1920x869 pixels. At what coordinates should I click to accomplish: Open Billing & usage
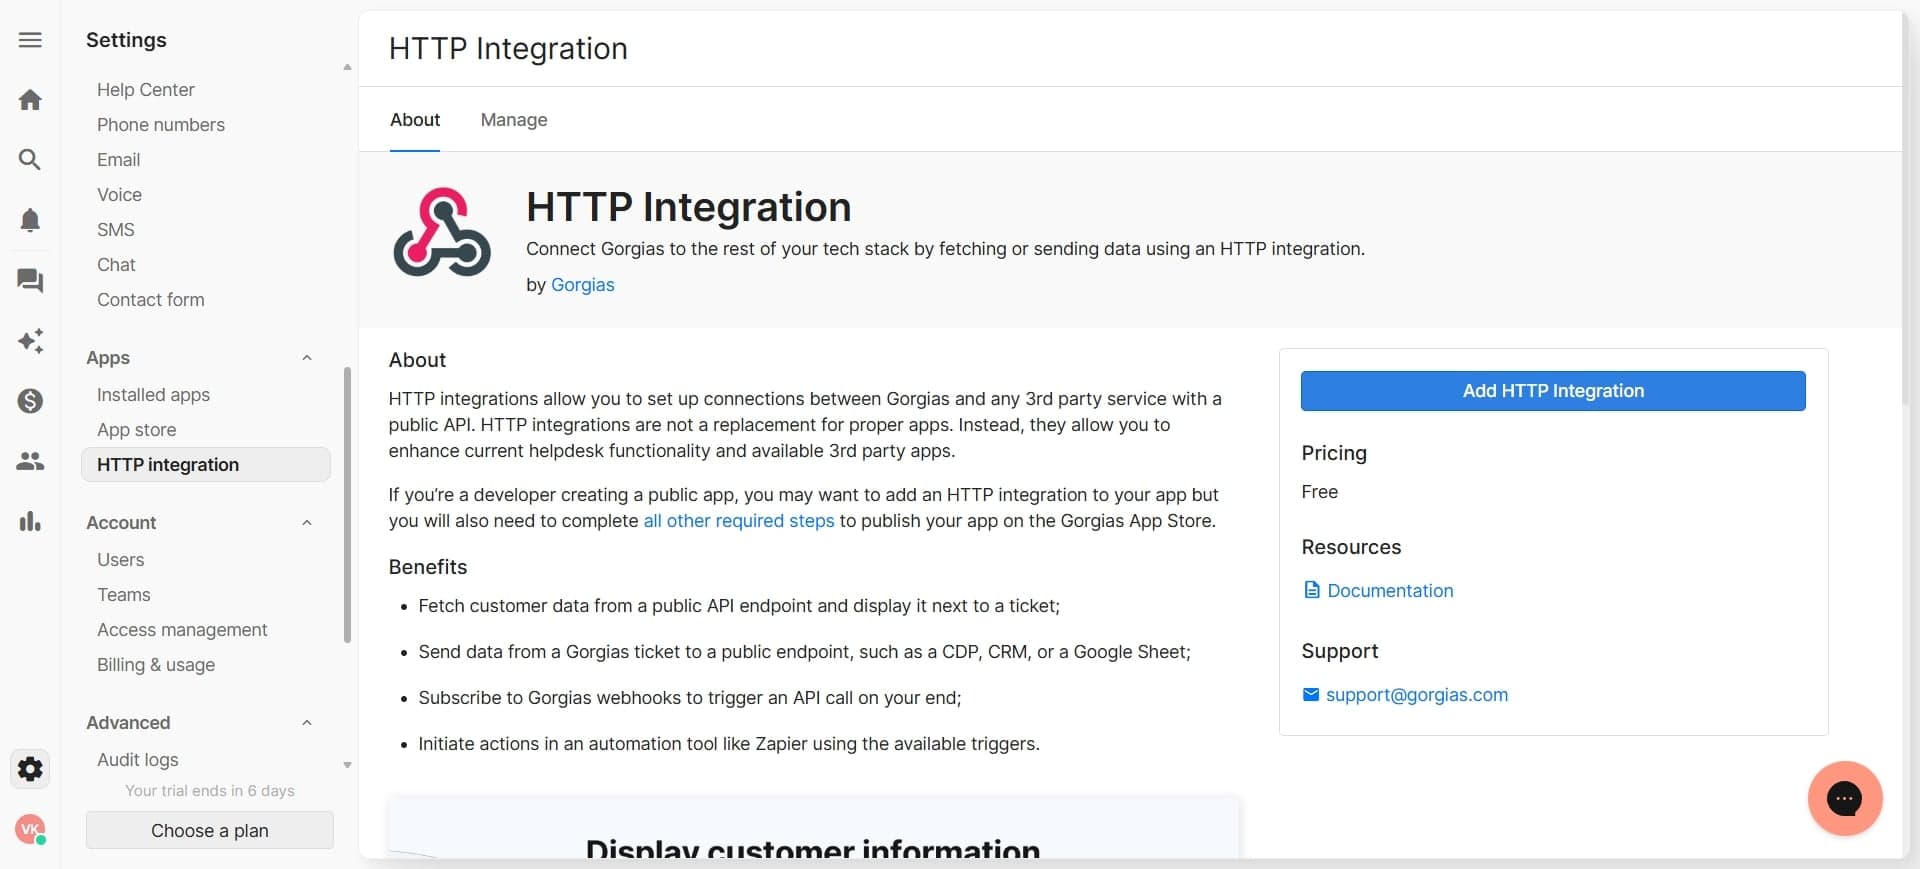tap(156, 665)
